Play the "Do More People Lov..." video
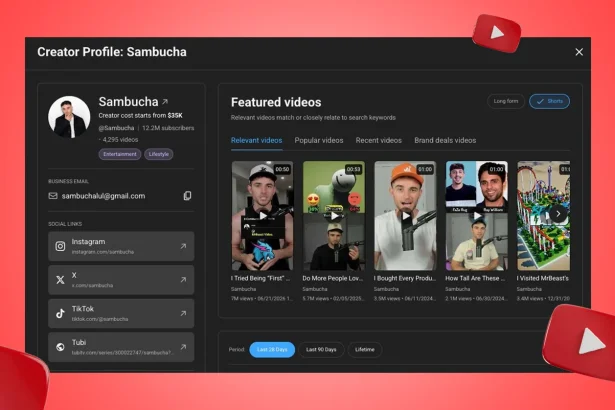This screenshot has width=615, height=410. 334,215
